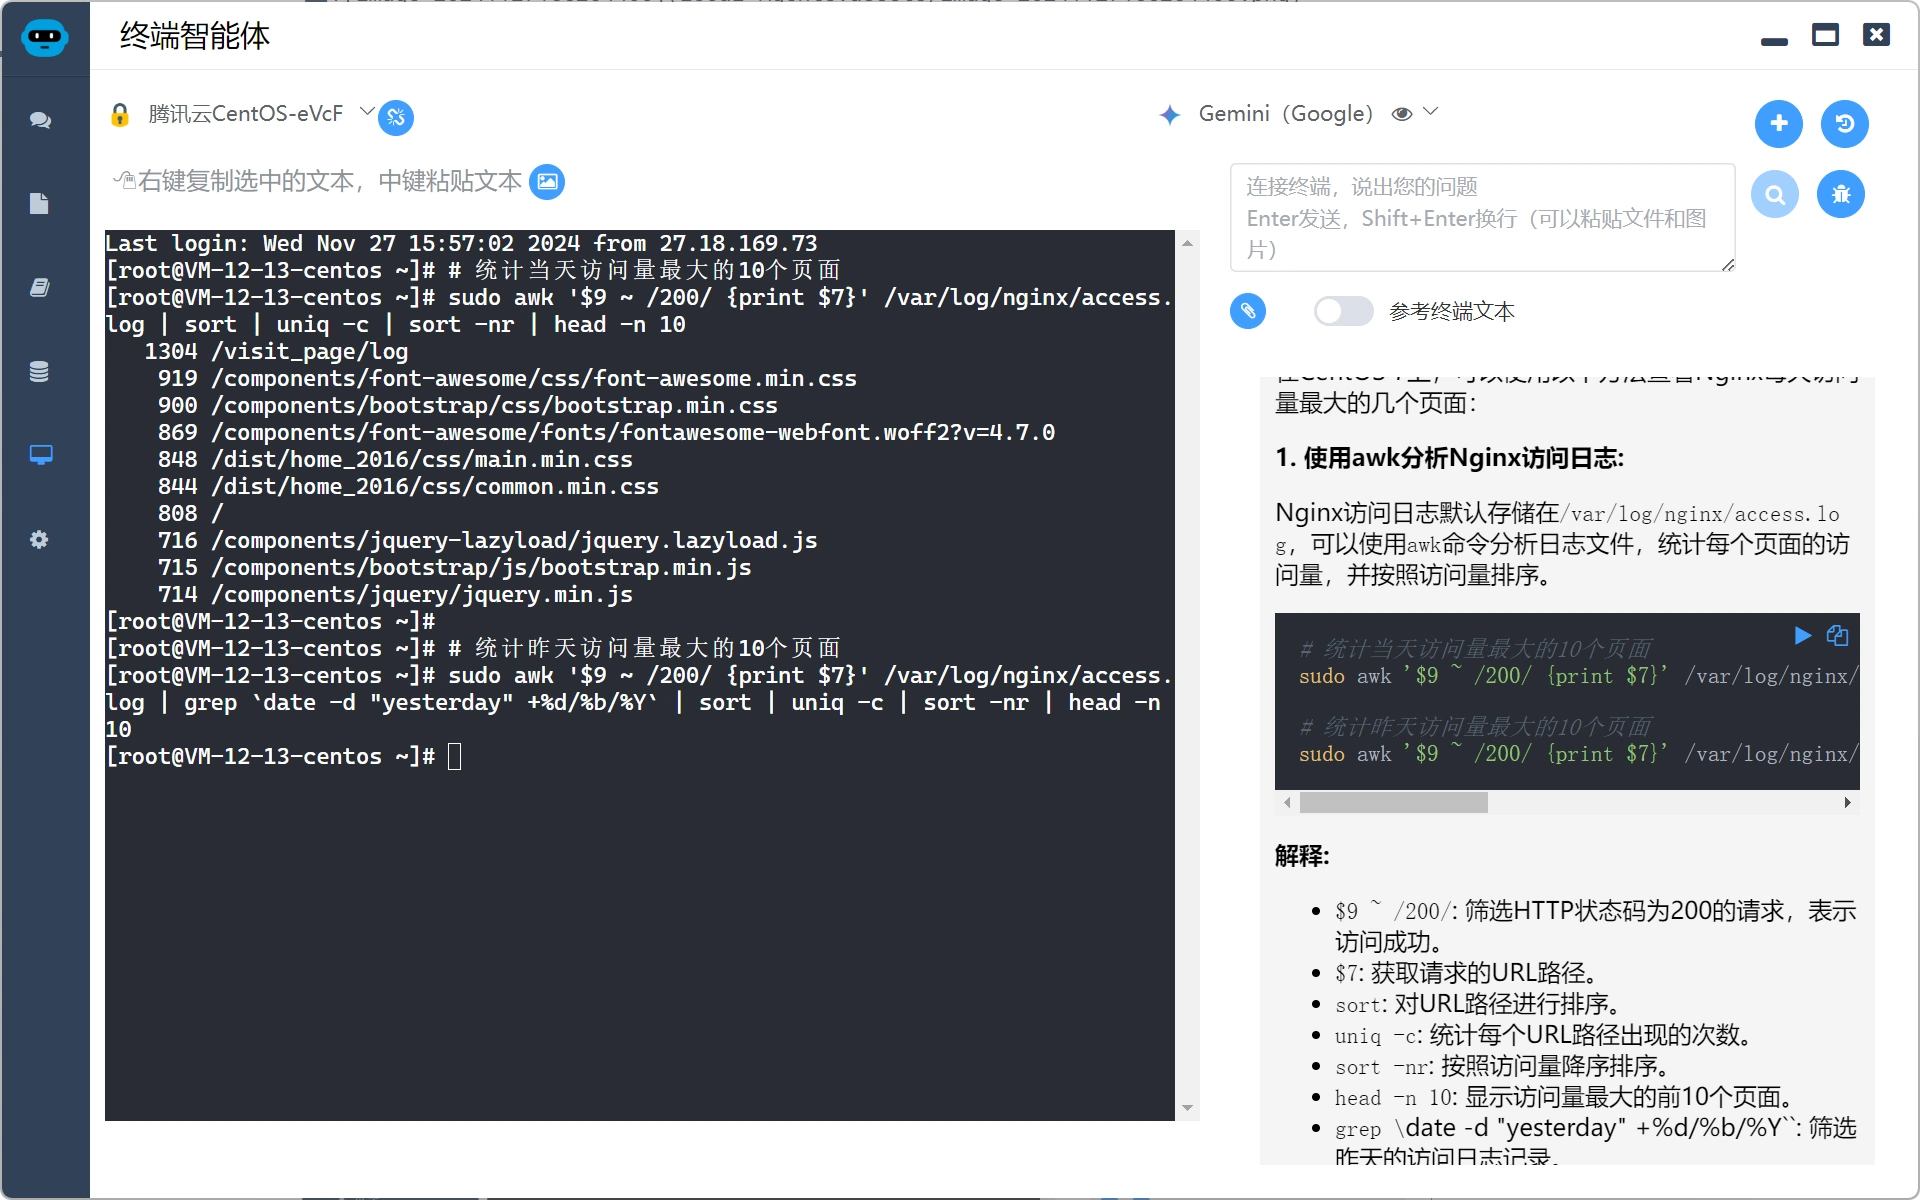Click the robot app logo
The height and width of the screenshot is (1200, 1920).
coord(44,38)
